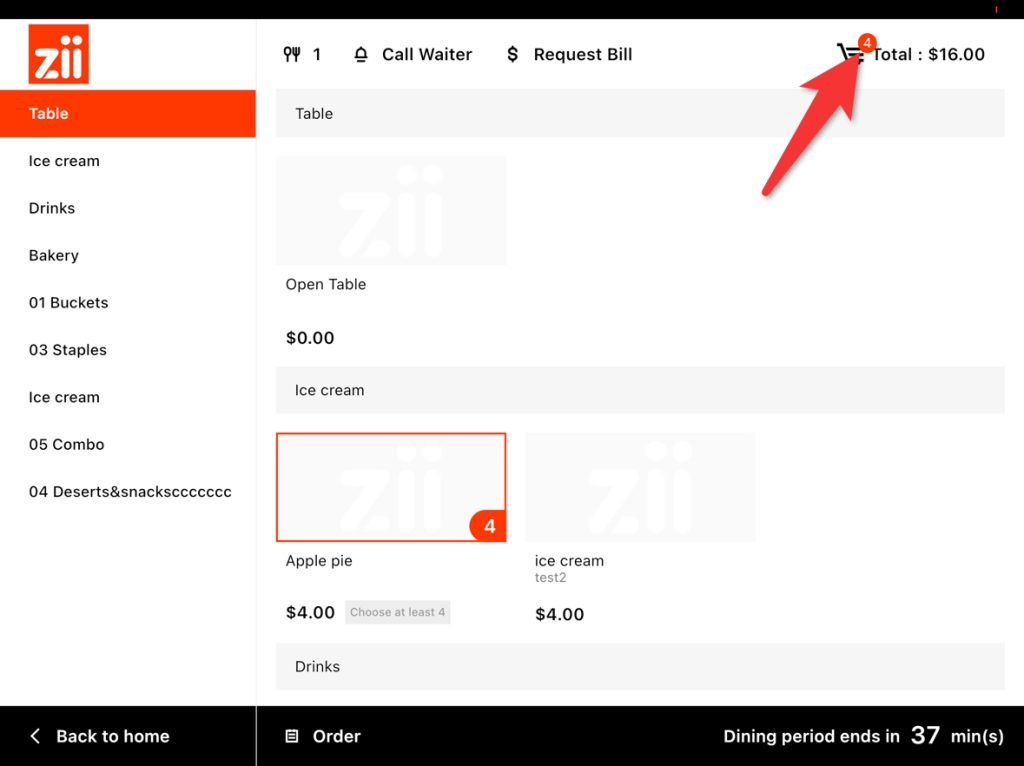Open the 04 Deserts&snacks category
This screenshot has width=1024, height=766.
click(129, 491)
